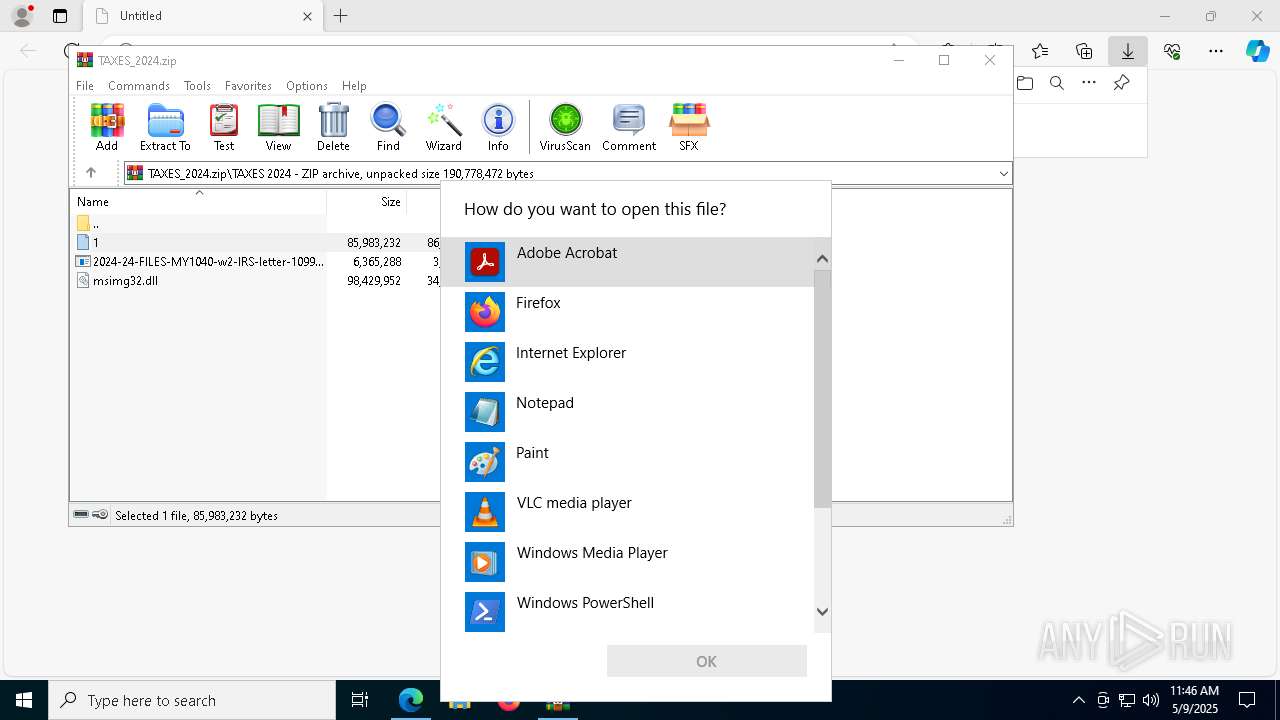
Task: Open the Help menu
Action: [354, 86]
